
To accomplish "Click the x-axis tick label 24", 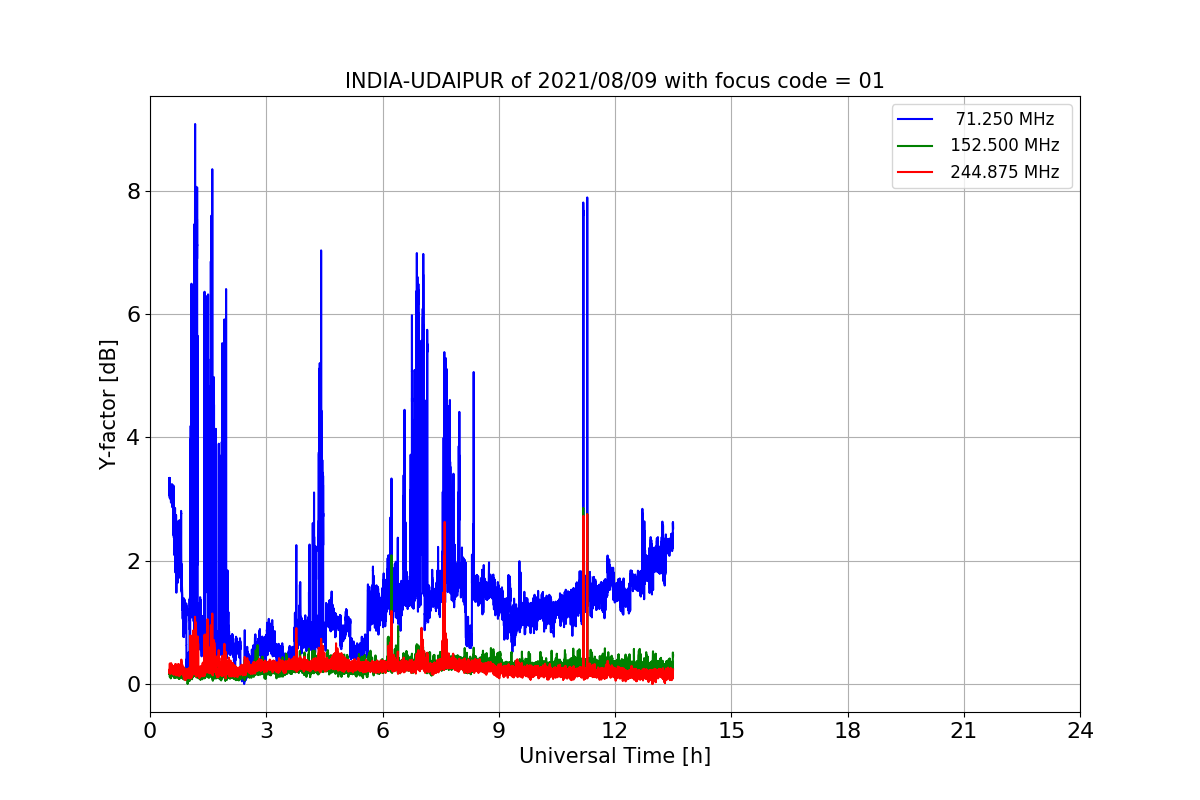I will pos(1080,731).
